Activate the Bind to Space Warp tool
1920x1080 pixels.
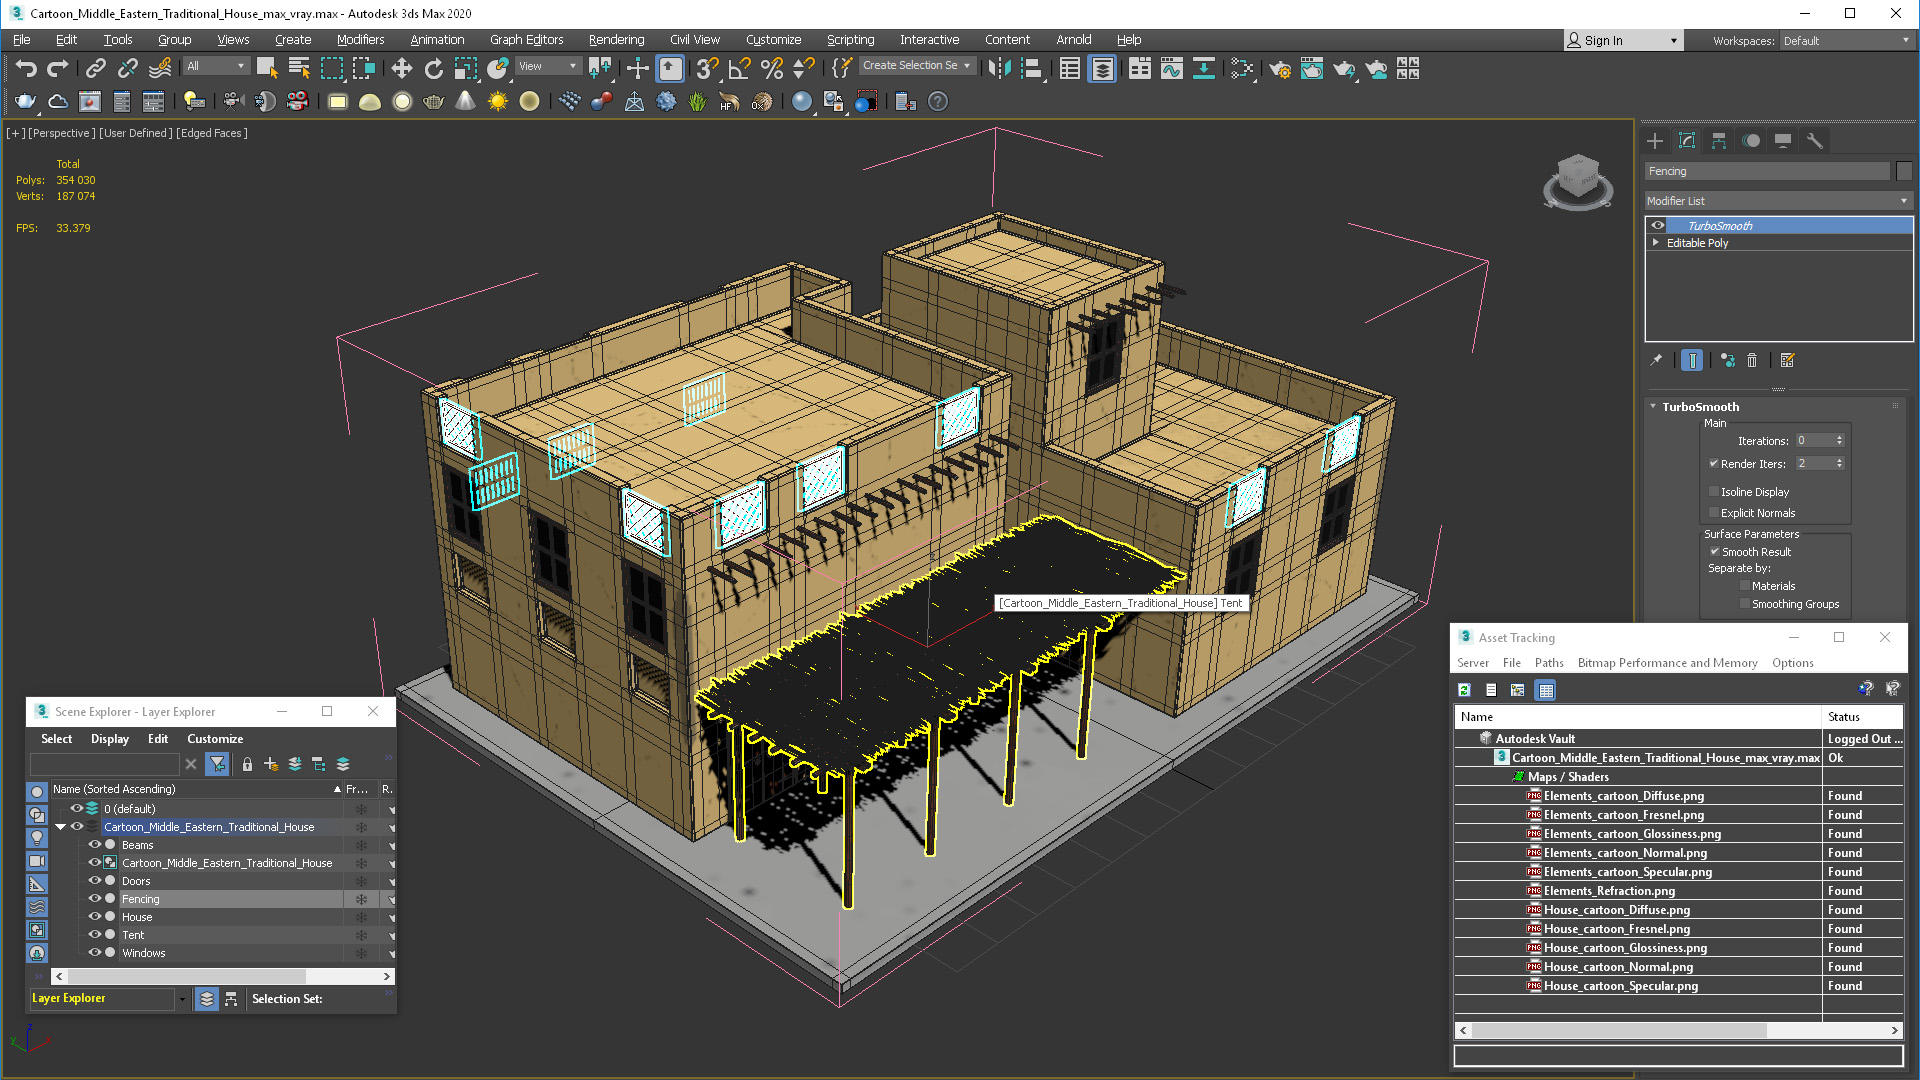pos(160,68)
